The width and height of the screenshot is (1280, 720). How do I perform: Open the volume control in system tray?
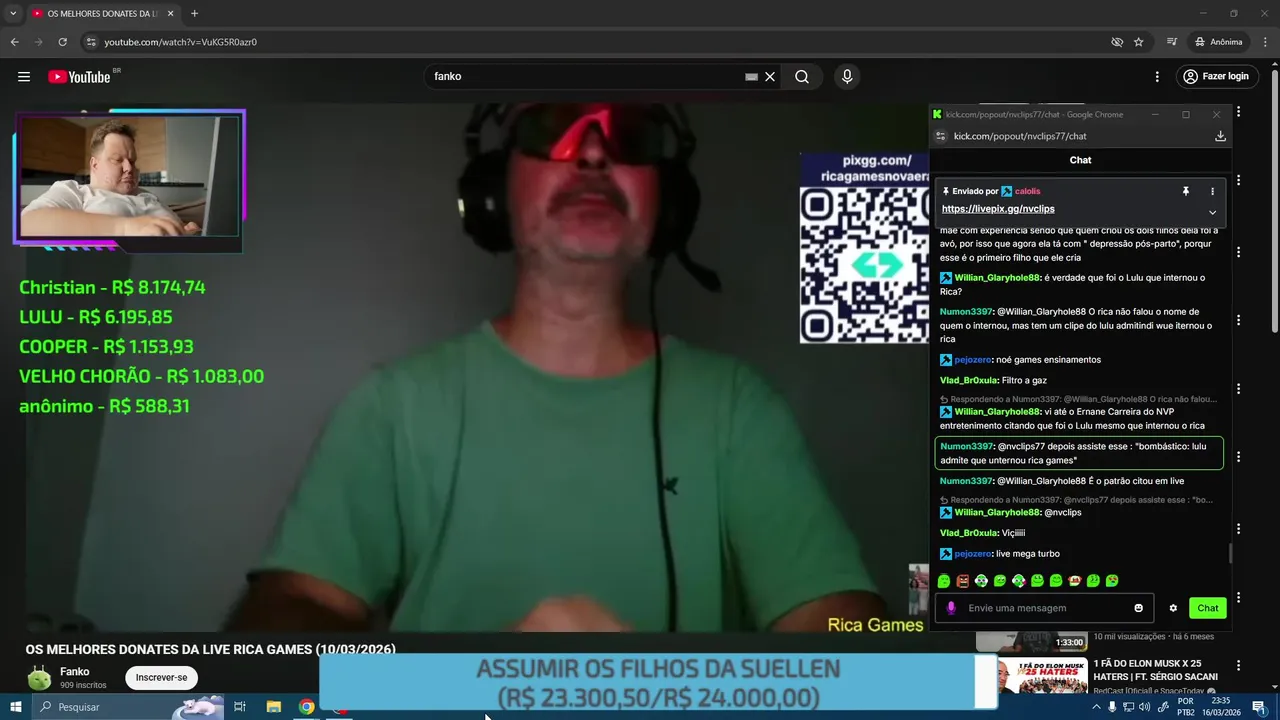click(1144, 707)
